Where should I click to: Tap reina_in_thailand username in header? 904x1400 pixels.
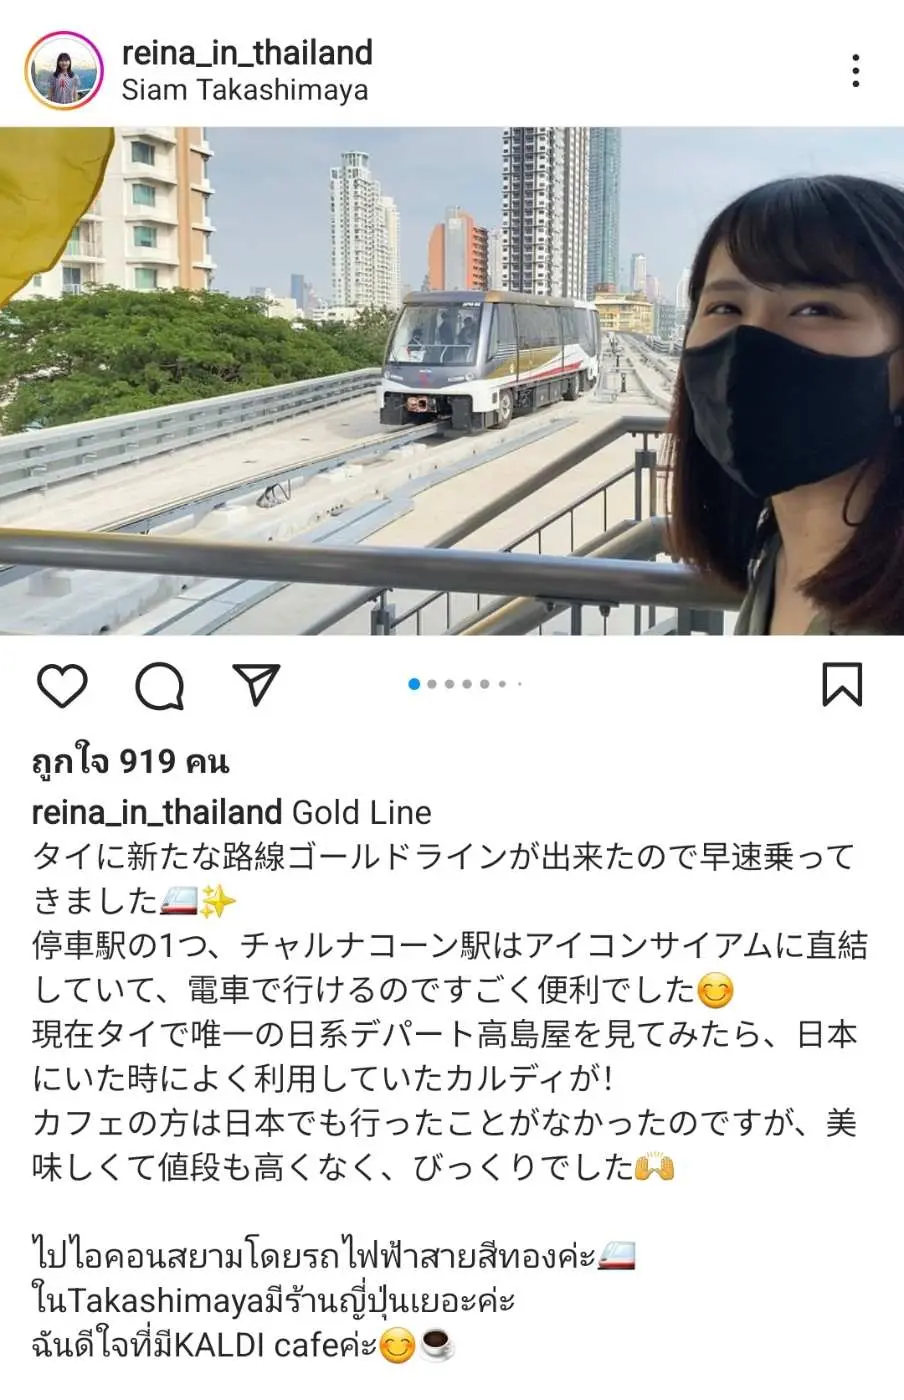pyautogui.click(x=247, y=52)
